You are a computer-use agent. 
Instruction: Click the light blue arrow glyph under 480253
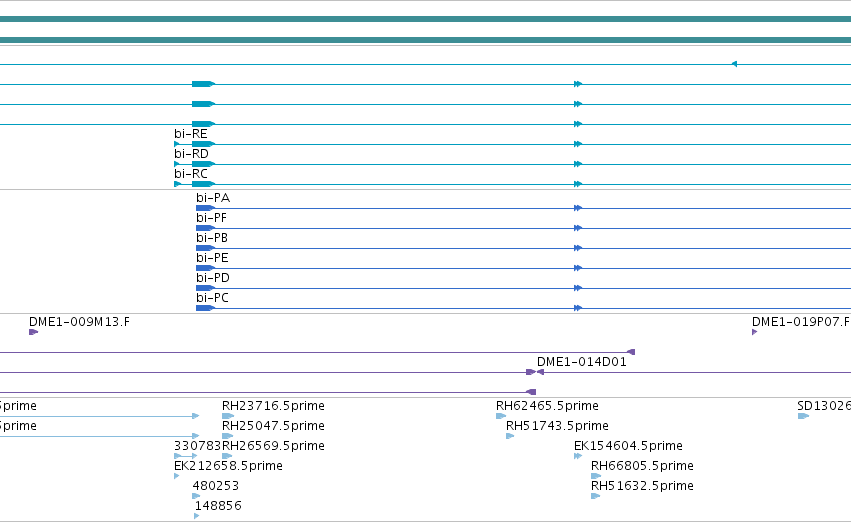point(196,496)
